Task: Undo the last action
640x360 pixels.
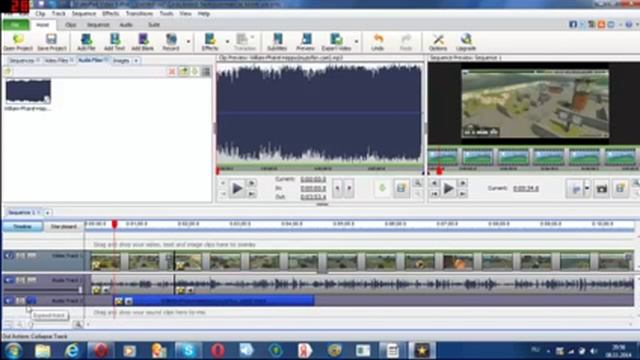Action: tap(378, 42)
